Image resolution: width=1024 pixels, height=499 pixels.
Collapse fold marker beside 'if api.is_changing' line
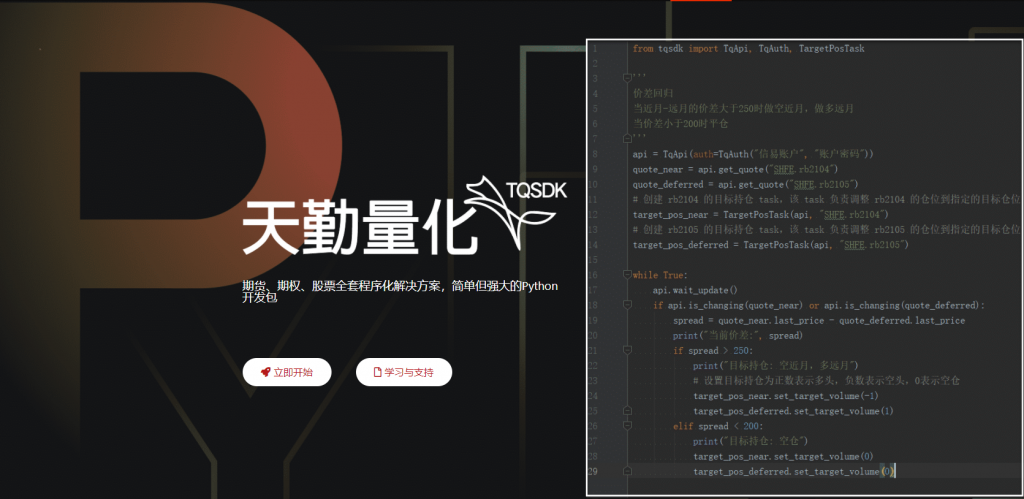coord(628,305)
